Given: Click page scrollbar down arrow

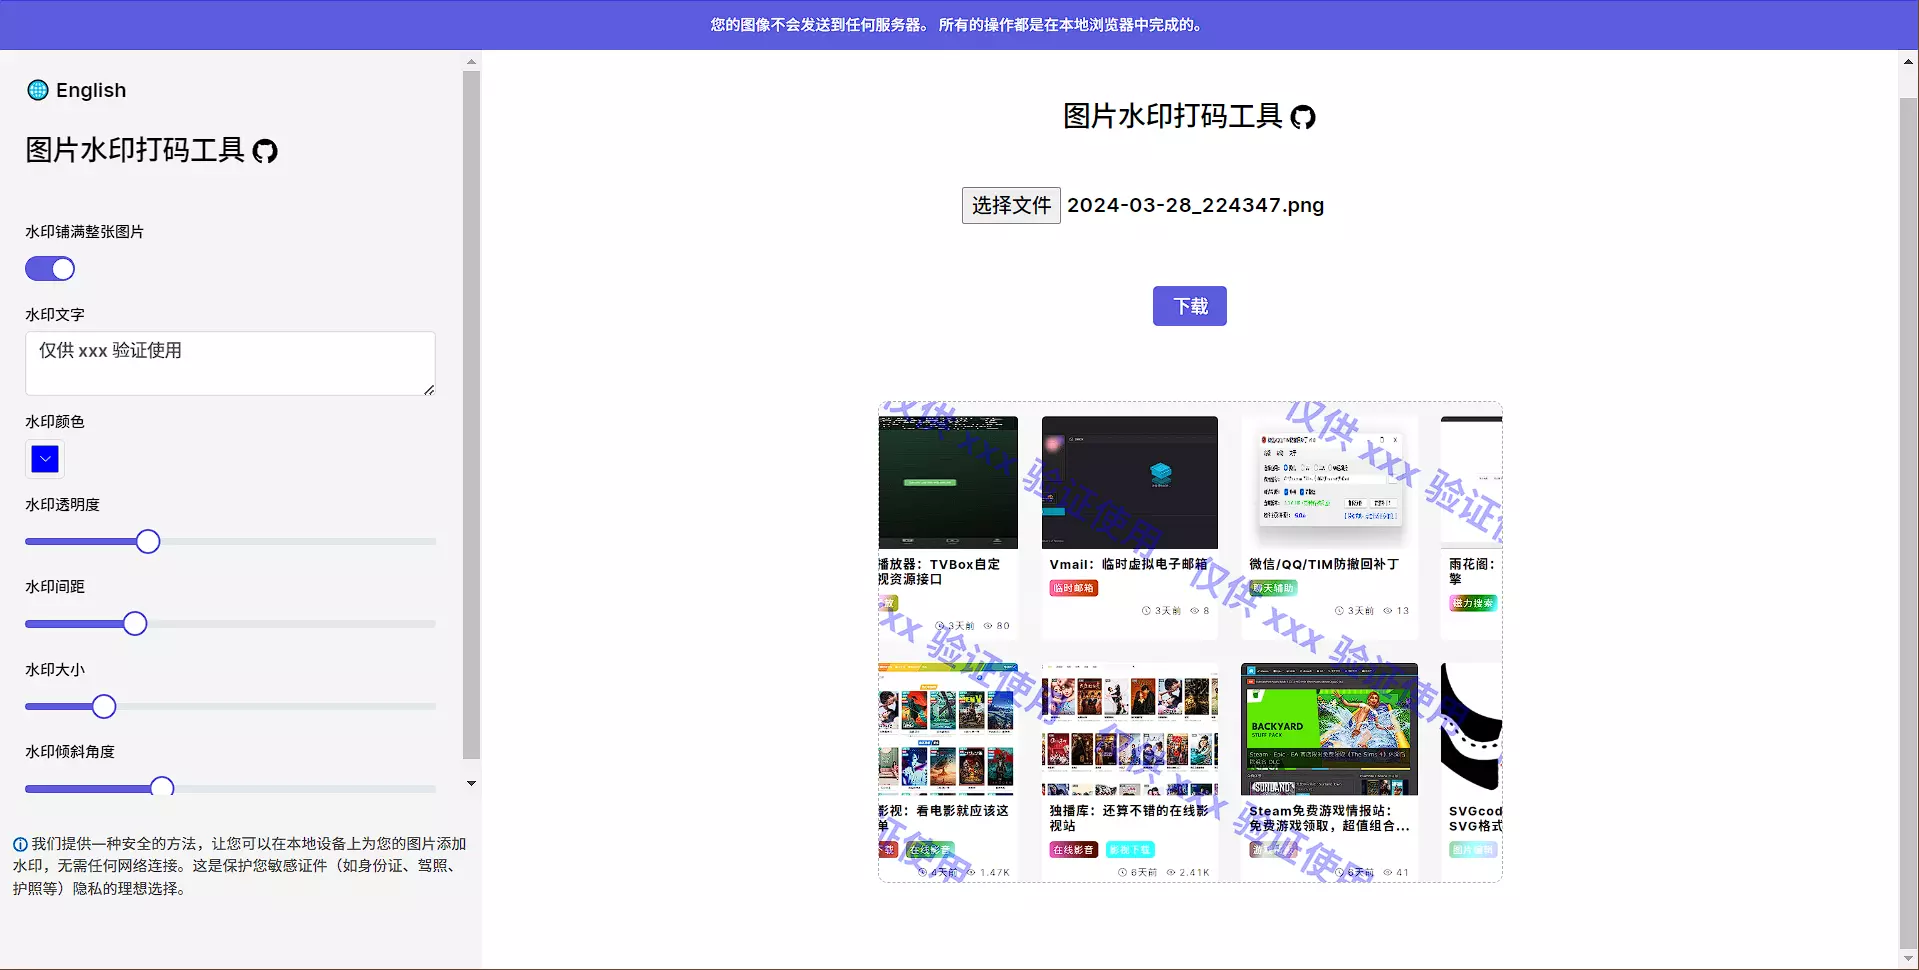Looking at the screenshot, I should (x=1908, y=958).
